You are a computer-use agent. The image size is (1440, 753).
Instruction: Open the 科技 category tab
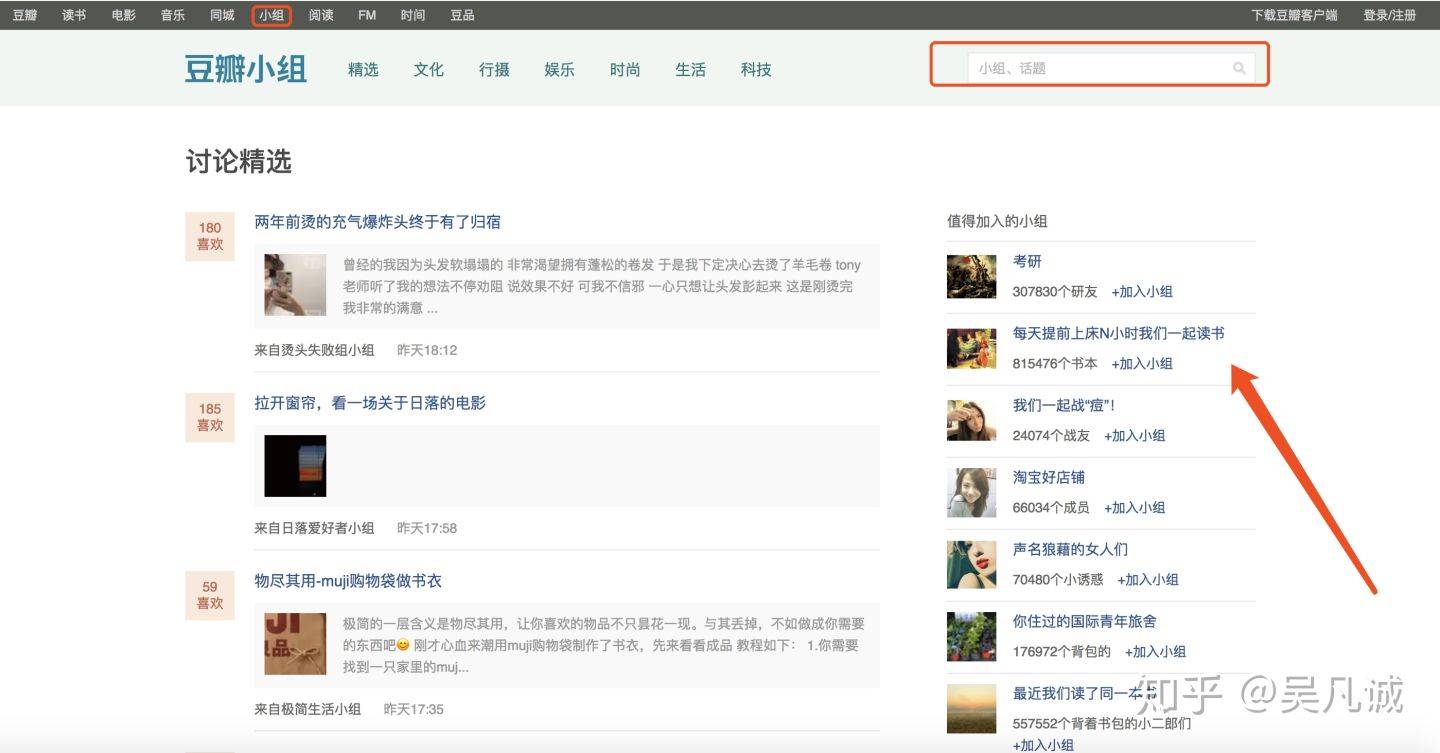tap(756, 69)
